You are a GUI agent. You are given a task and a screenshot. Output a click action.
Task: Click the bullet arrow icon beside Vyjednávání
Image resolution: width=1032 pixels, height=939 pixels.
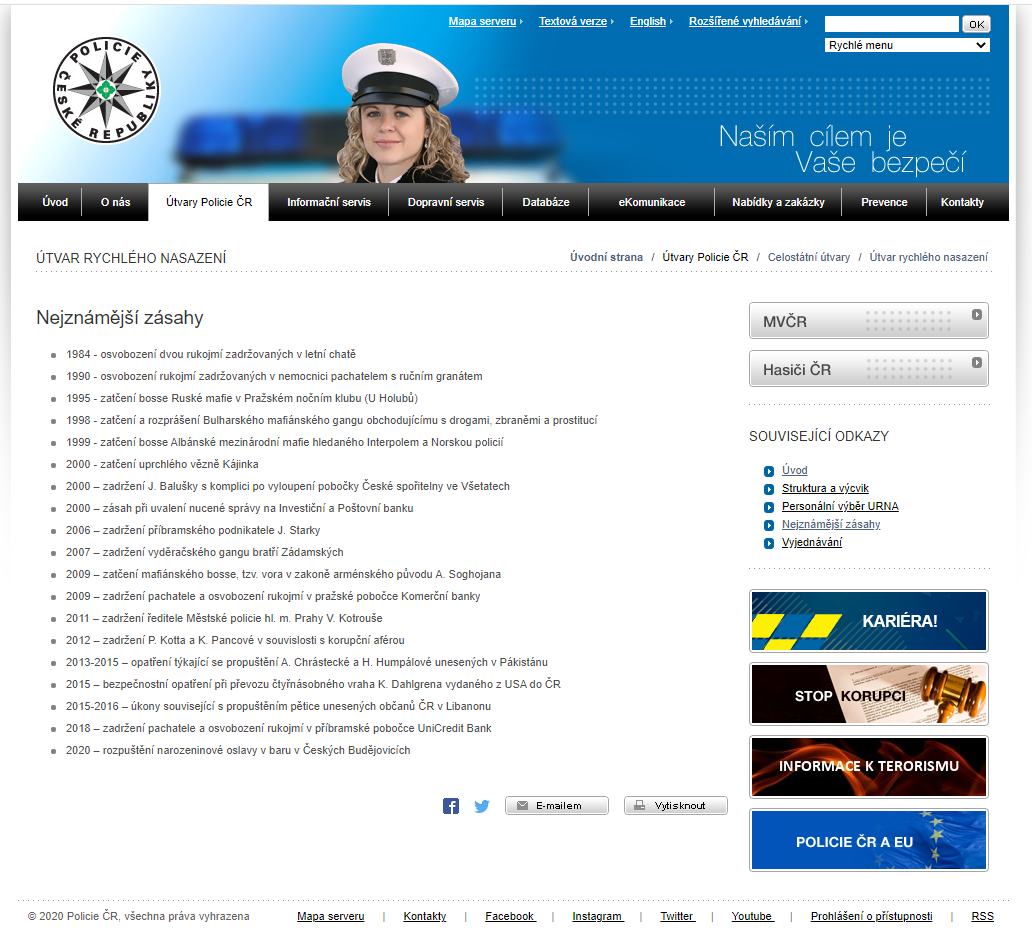tap(768, 543)
